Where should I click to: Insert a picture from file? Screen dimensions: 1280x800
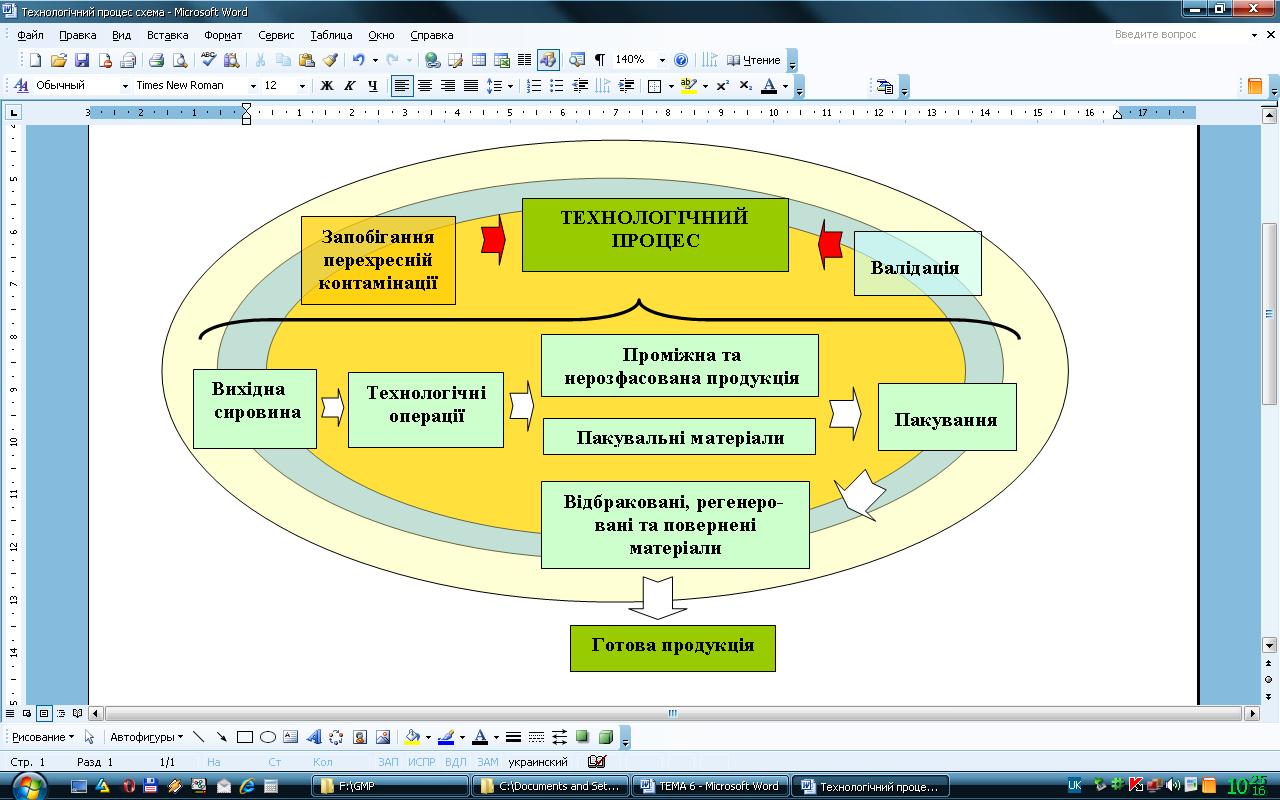382,737
